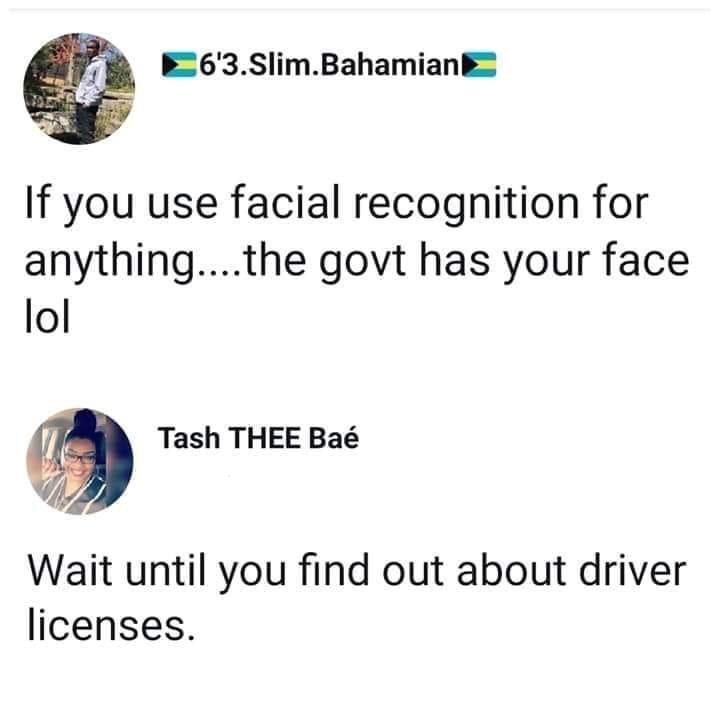This screenshot has width=720, height=720.
Task: Open the Tash THEE Baé username link
Action: pyautogui.click(x=259, y=438)
